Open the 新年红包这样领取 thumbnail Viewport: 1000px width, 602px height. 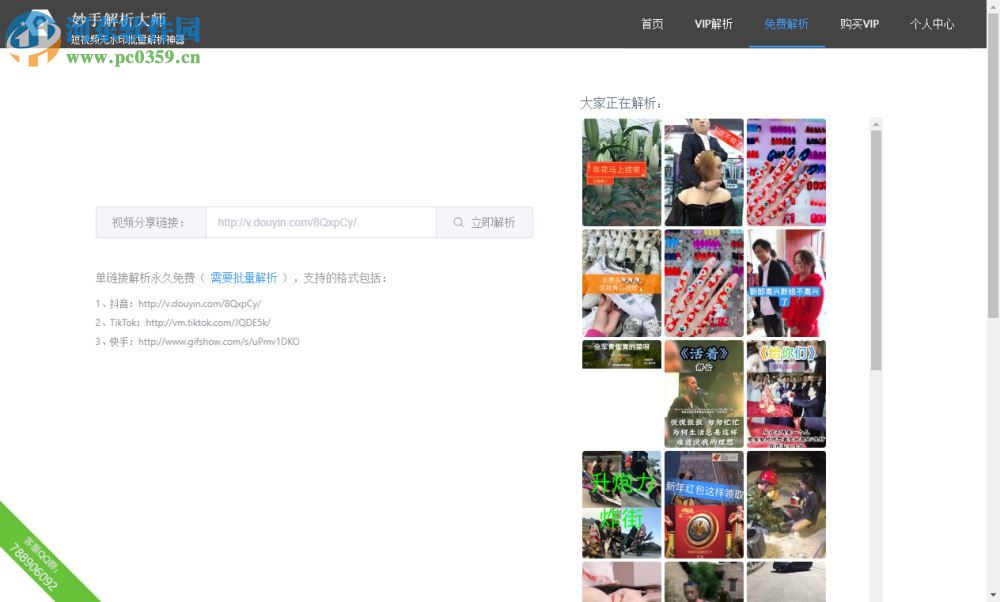[x=704, y=505]
